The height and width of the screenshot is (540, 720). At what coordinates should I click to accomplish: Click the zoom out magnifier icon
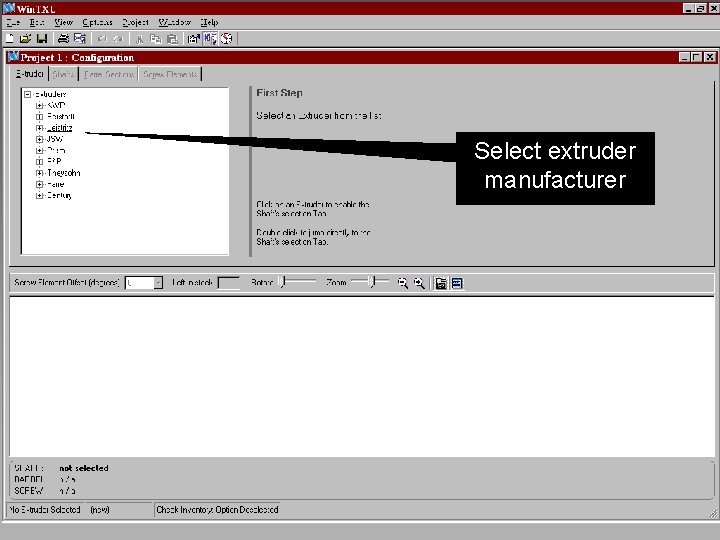[x=403, y=283]
